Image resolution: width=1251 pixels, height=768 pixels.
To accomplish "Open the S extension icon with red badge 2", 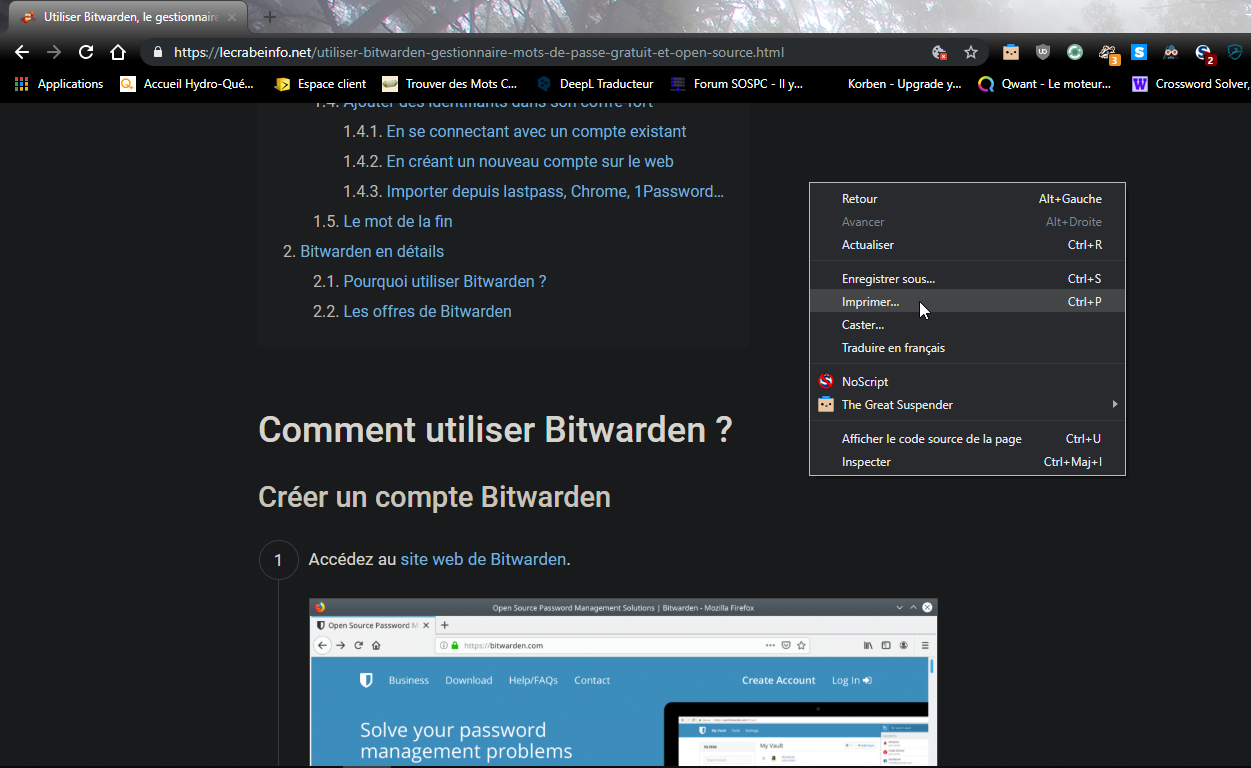I will coord(1204,53).
